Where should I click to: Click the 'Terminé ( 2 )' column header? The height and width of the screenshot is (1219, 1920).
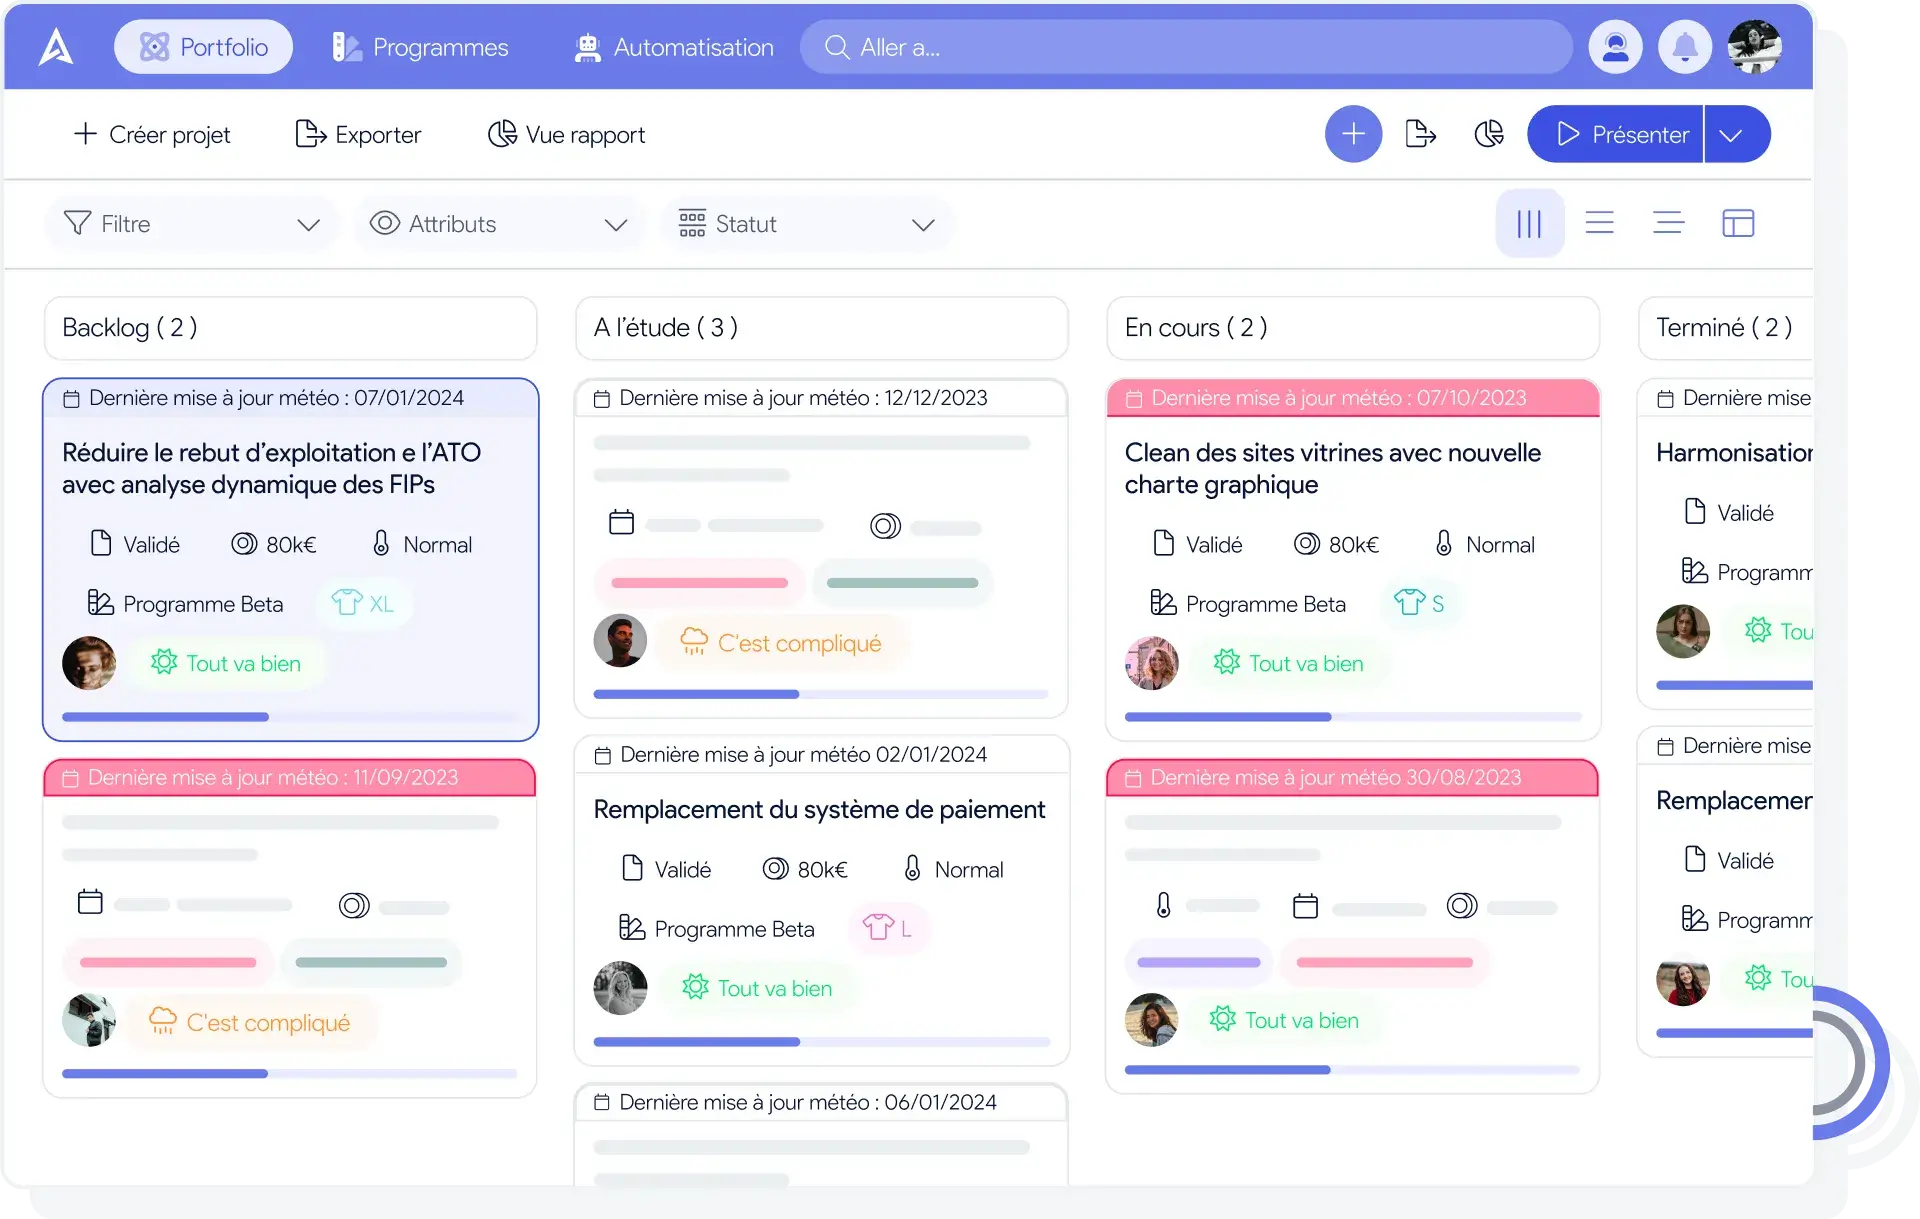tap(1726, 328)
